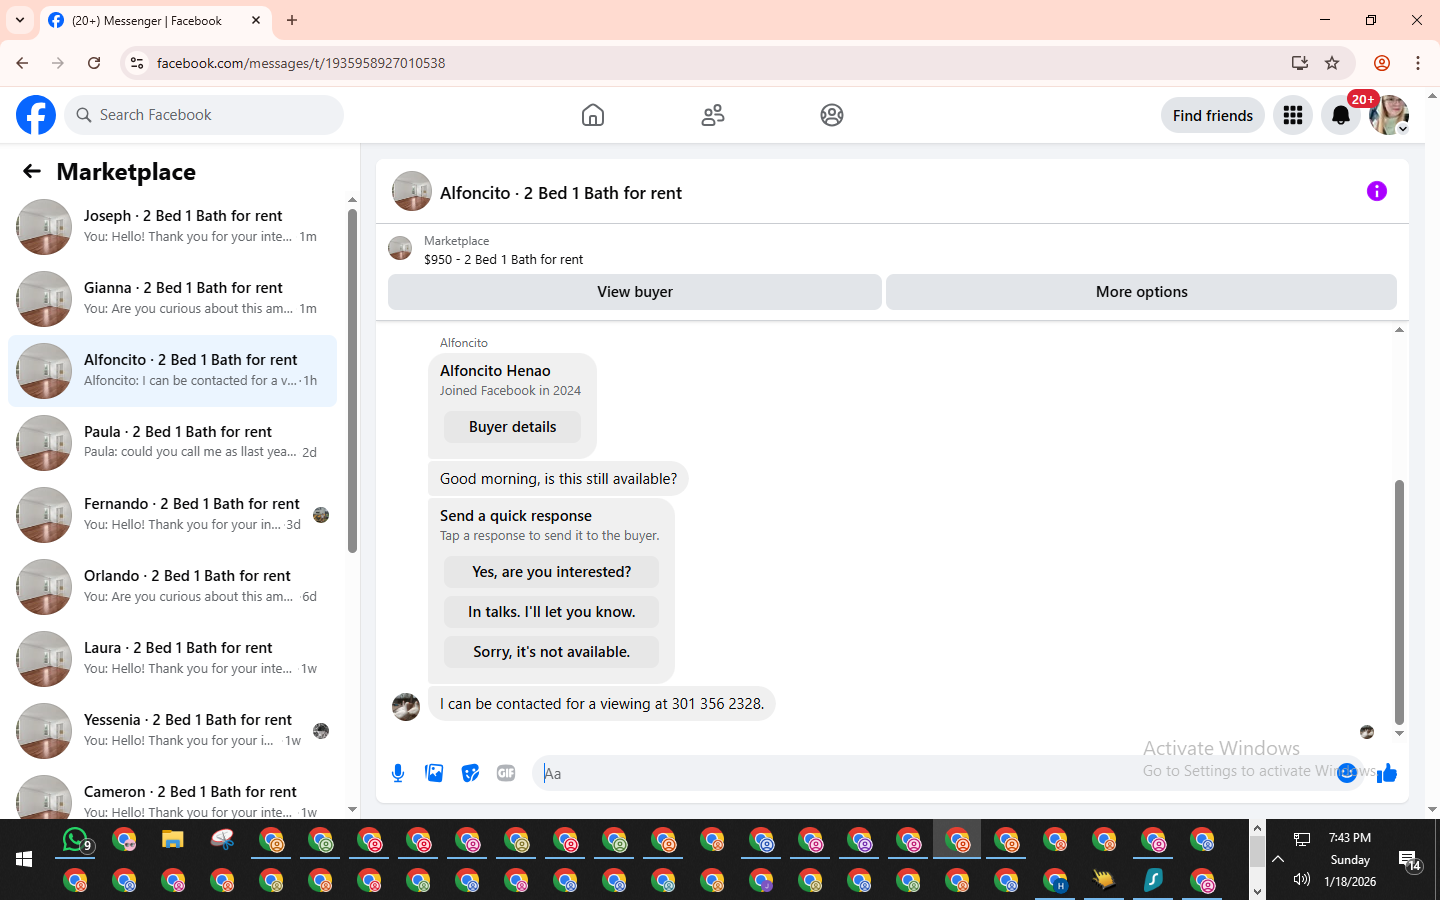Screen dimensions: 1440x900
Task: Open the account profile picture menu
Action: coord(1389,115)
